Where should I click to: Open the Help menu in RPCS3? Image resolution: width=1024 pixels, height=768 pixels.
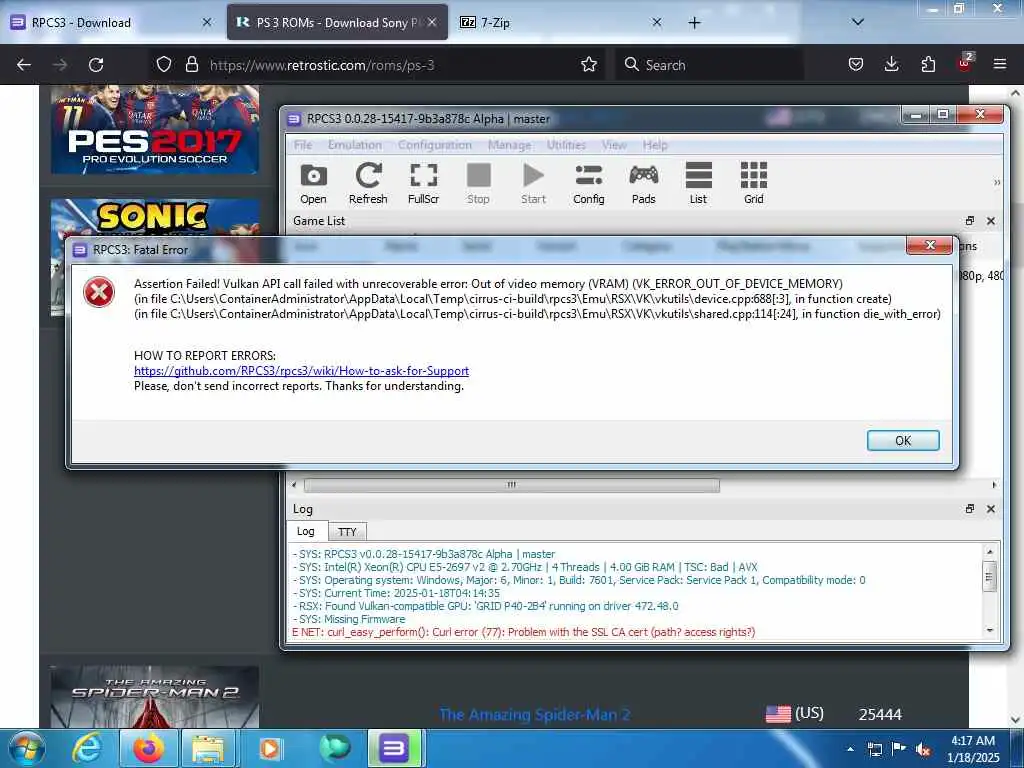click(x=655, y=145)
